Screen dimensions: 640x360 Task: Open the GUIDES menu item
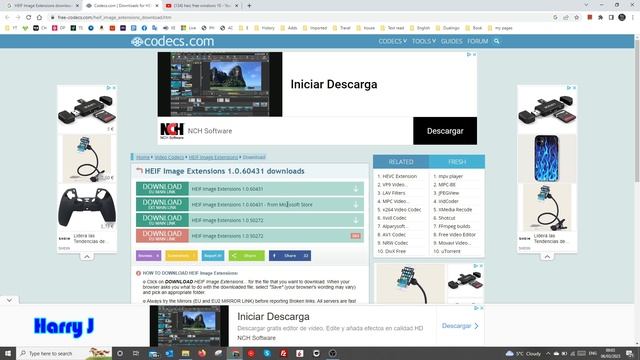pos(451,41)
